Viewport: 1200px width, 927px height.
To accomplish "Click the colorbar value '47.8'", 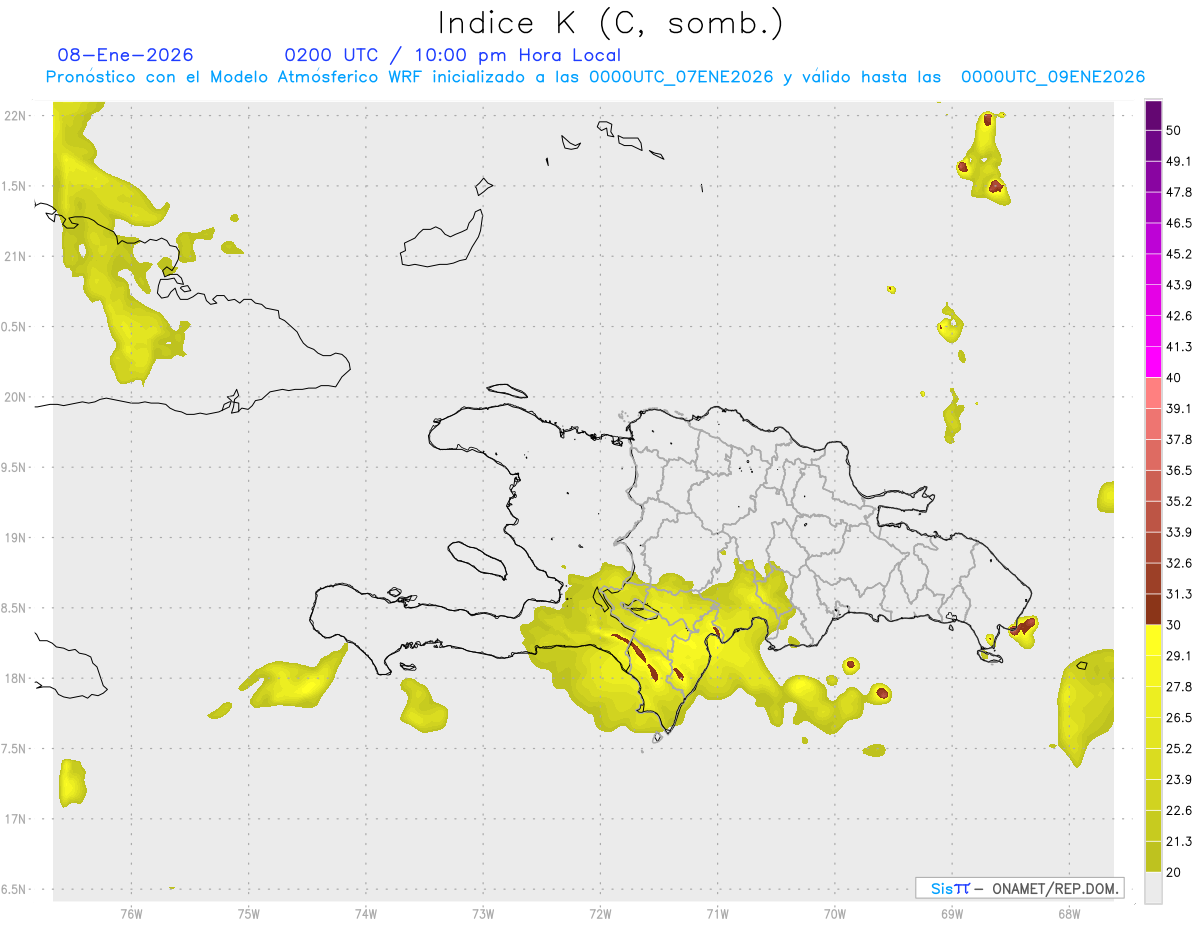I will [1179, 192].
